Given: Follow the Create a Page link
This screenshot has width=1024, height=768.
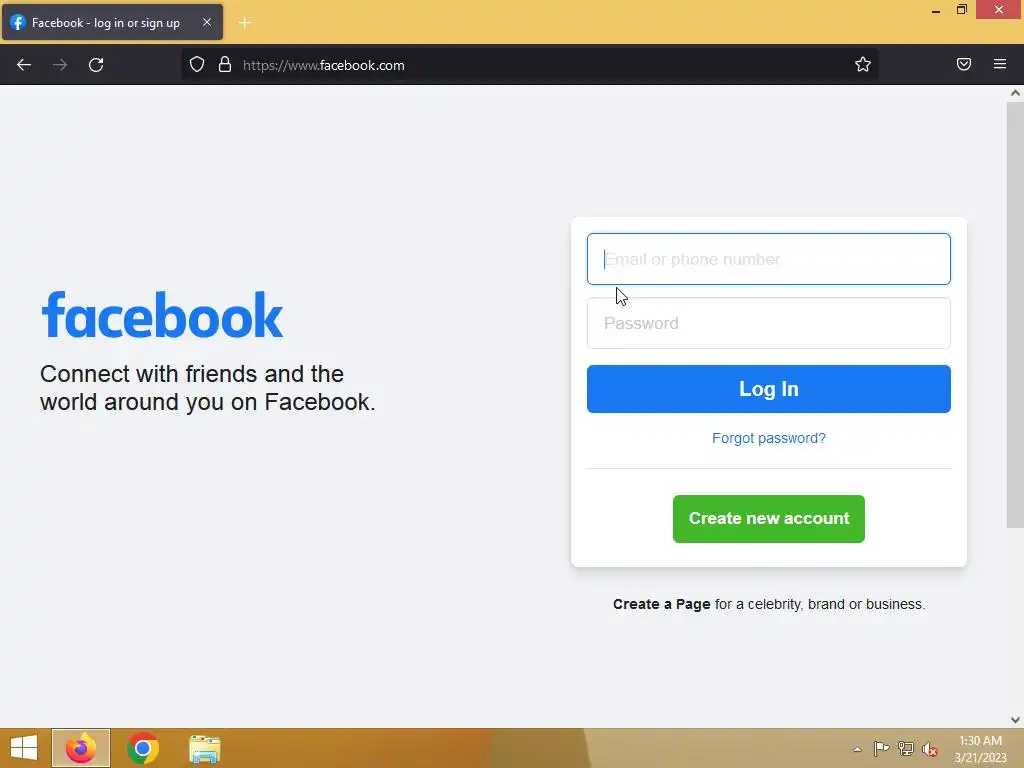Looking at the screenshot, I should pyautogui.click(x=662, y=604).
